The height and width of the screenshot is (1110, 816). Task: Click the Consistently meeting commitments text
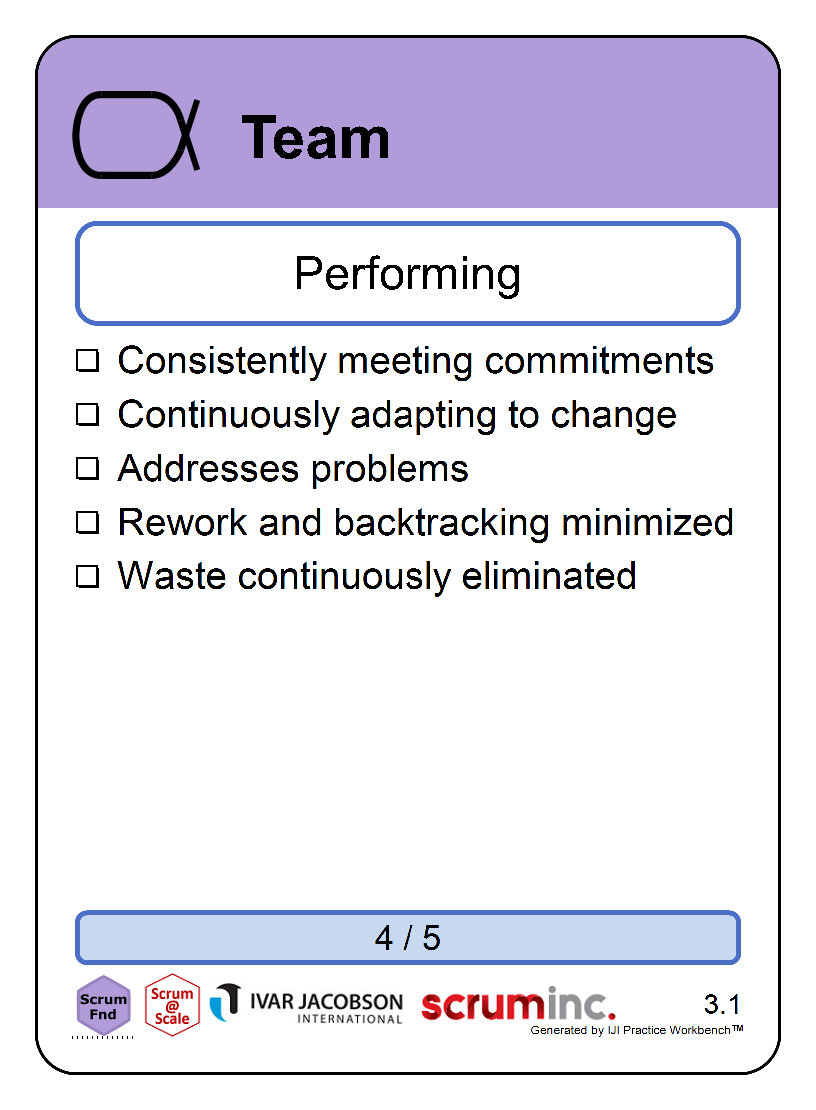pyautogui.click(x=415, y=360)
